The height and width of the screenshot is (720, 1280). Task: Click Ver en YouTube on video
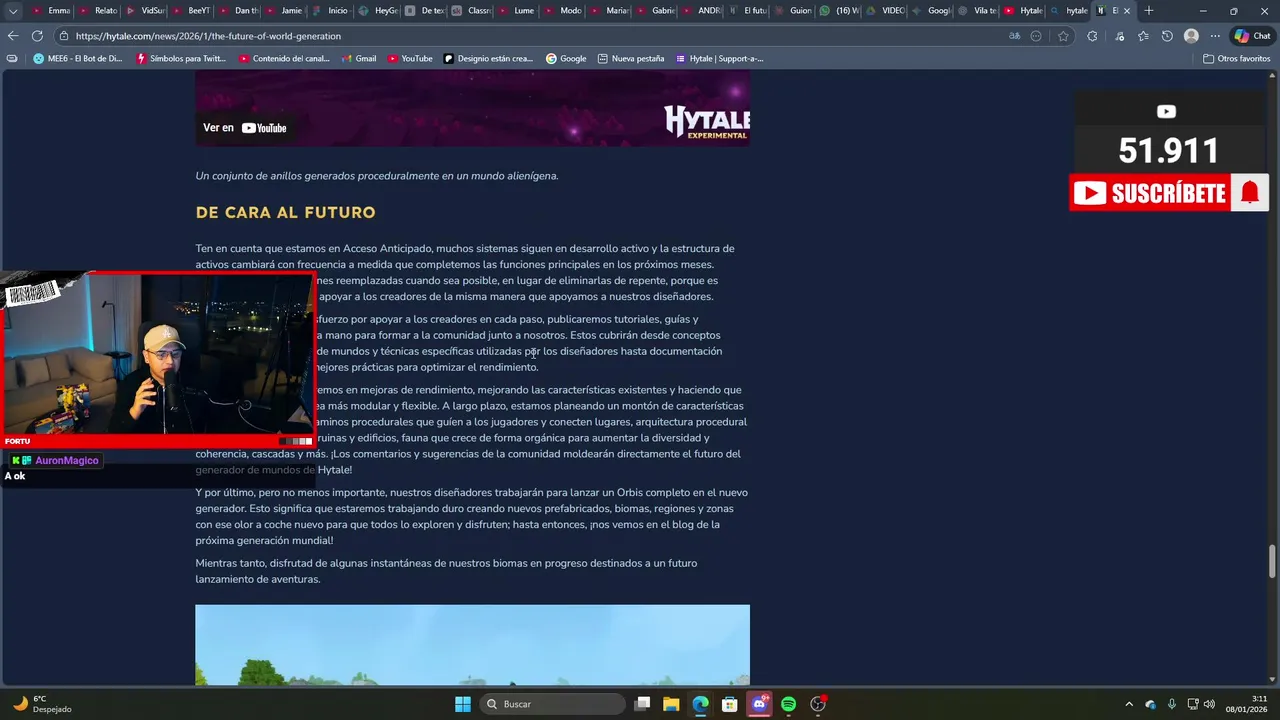(x=245, y=128)
